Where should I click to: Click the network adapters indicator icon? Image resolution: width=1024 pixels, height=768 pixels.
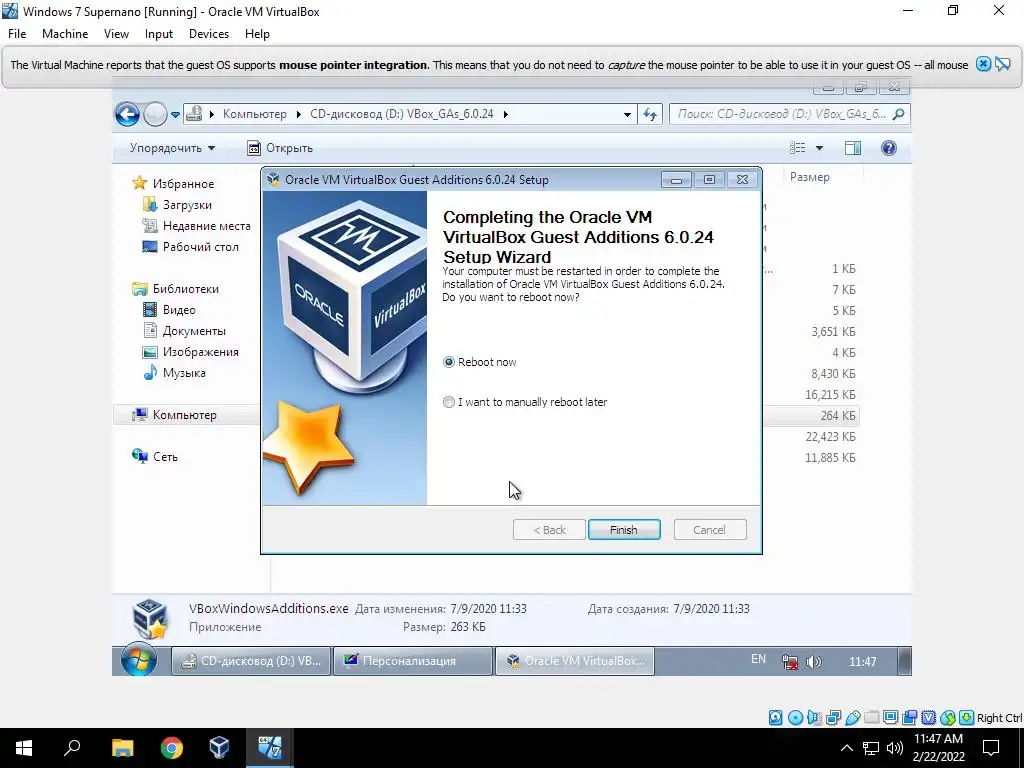(833, 718)
